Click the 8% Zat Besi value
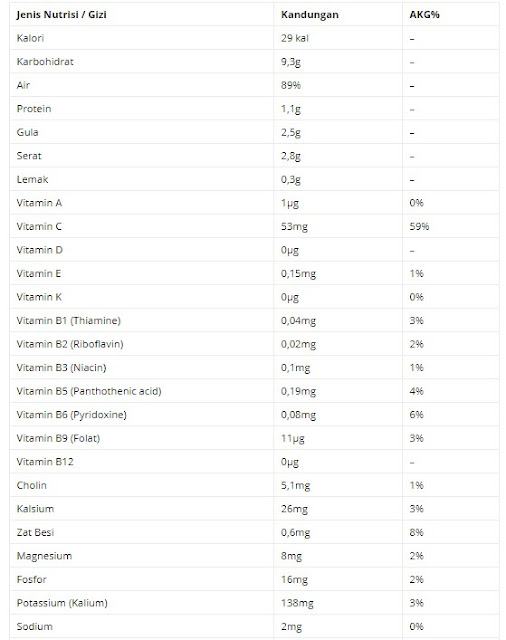This screenshot has height=640, width=506. coord(416,533)
